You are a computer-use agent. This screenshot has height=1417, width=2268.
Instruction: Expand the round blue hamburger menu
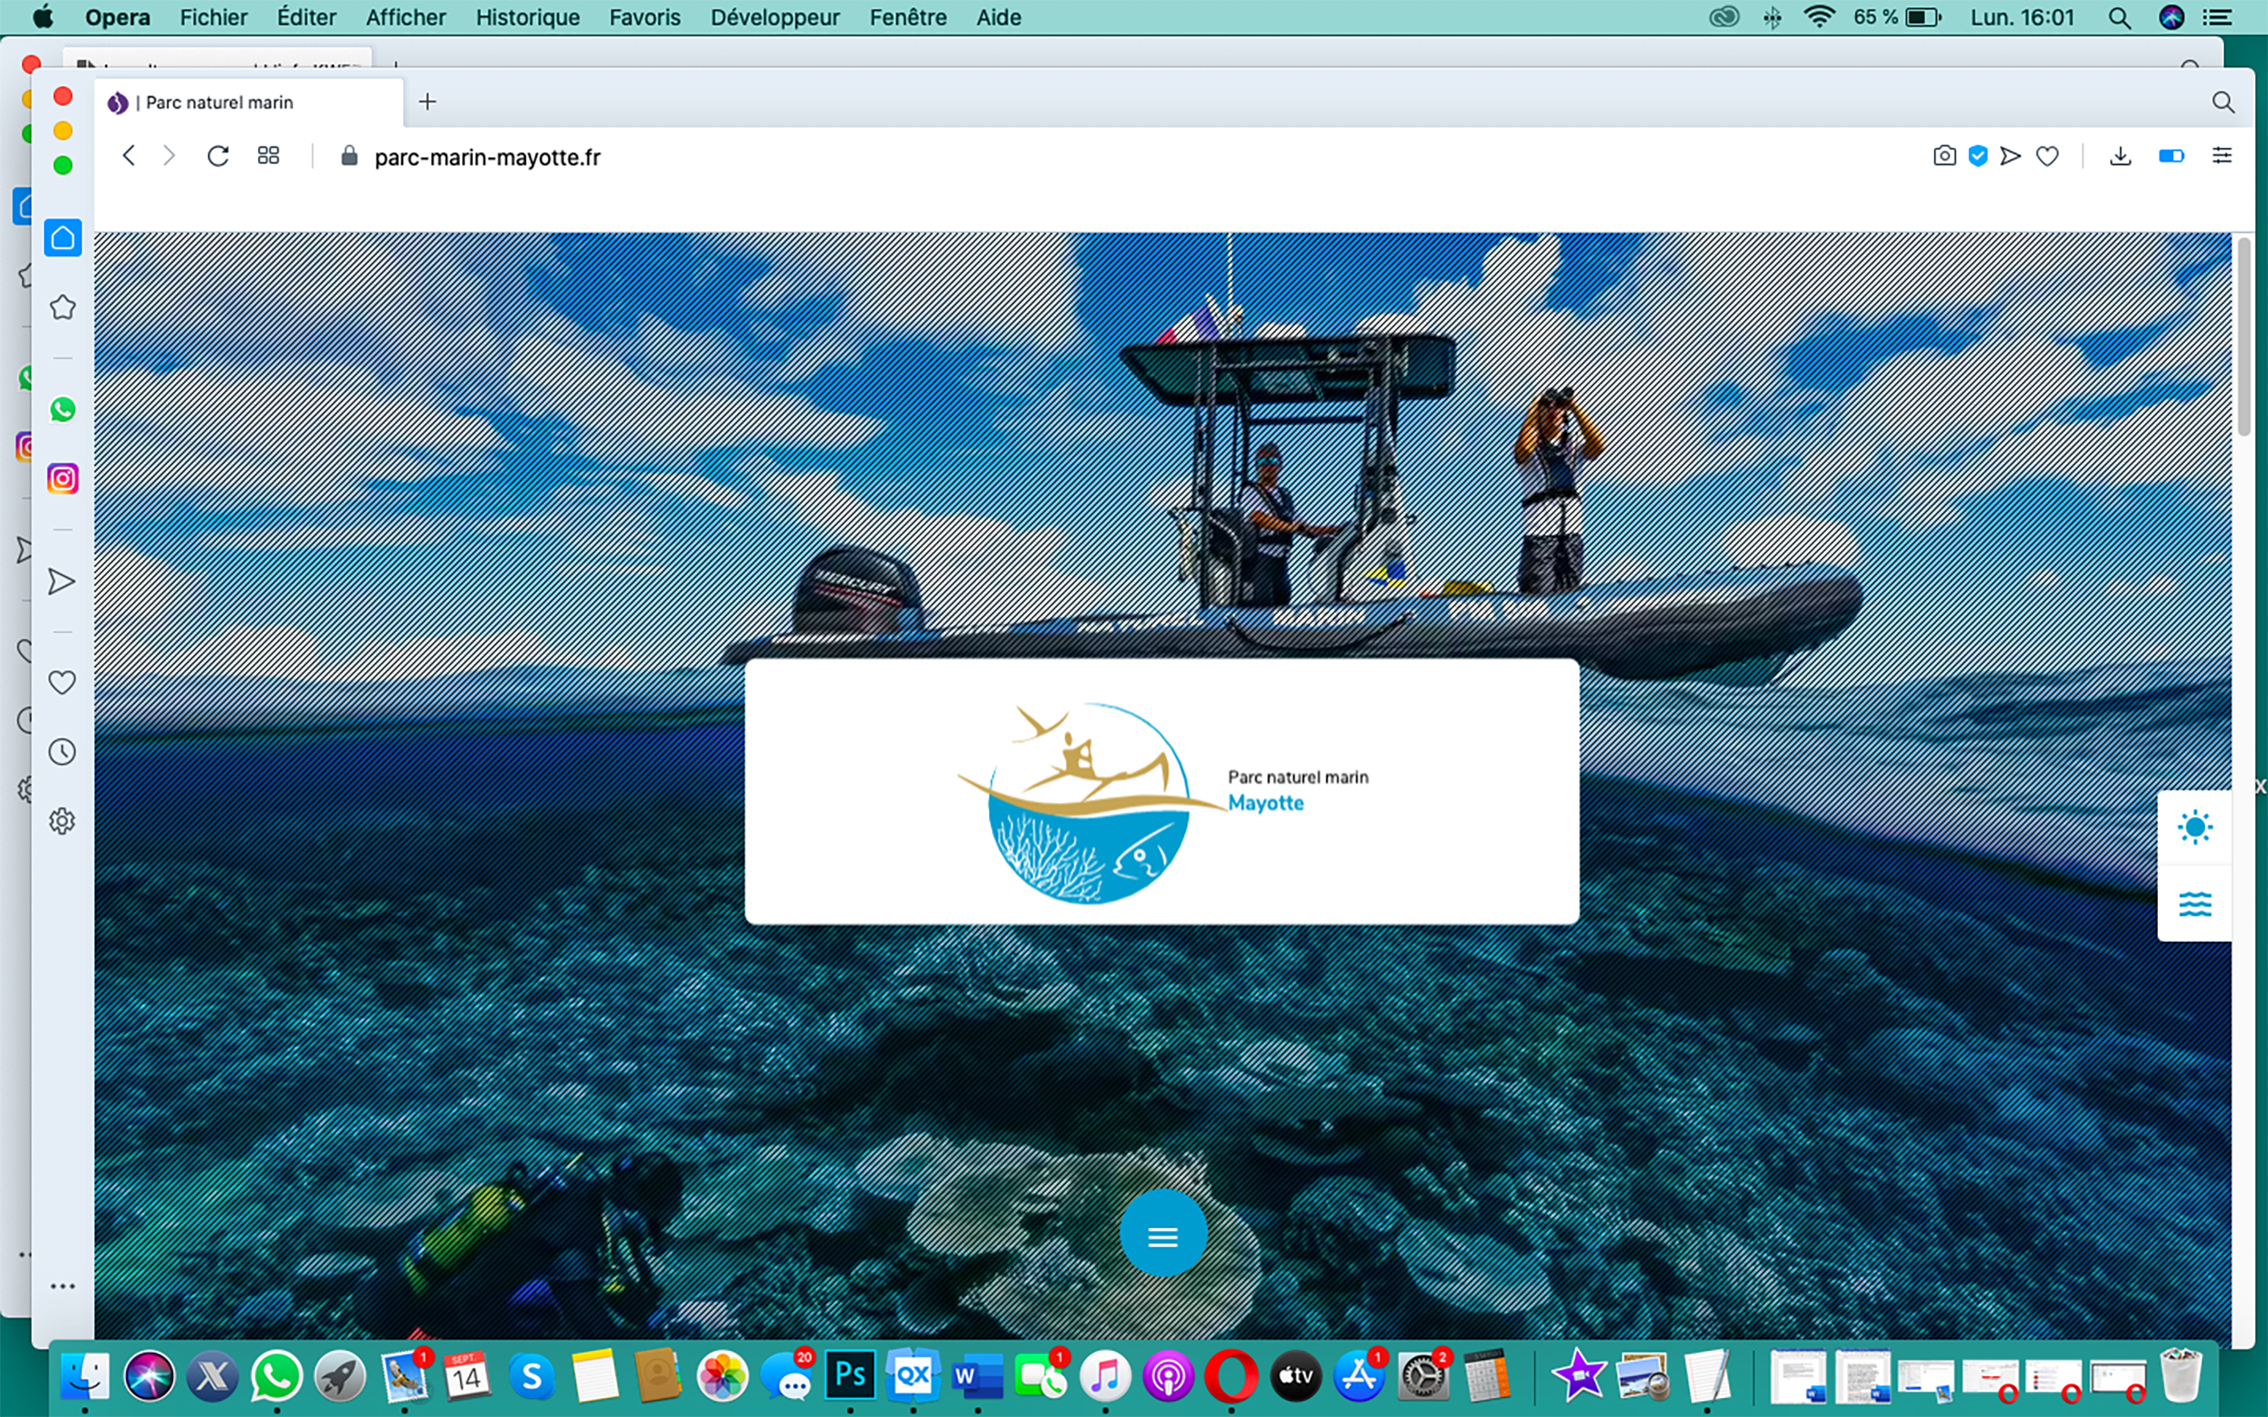point(1162,1235)
